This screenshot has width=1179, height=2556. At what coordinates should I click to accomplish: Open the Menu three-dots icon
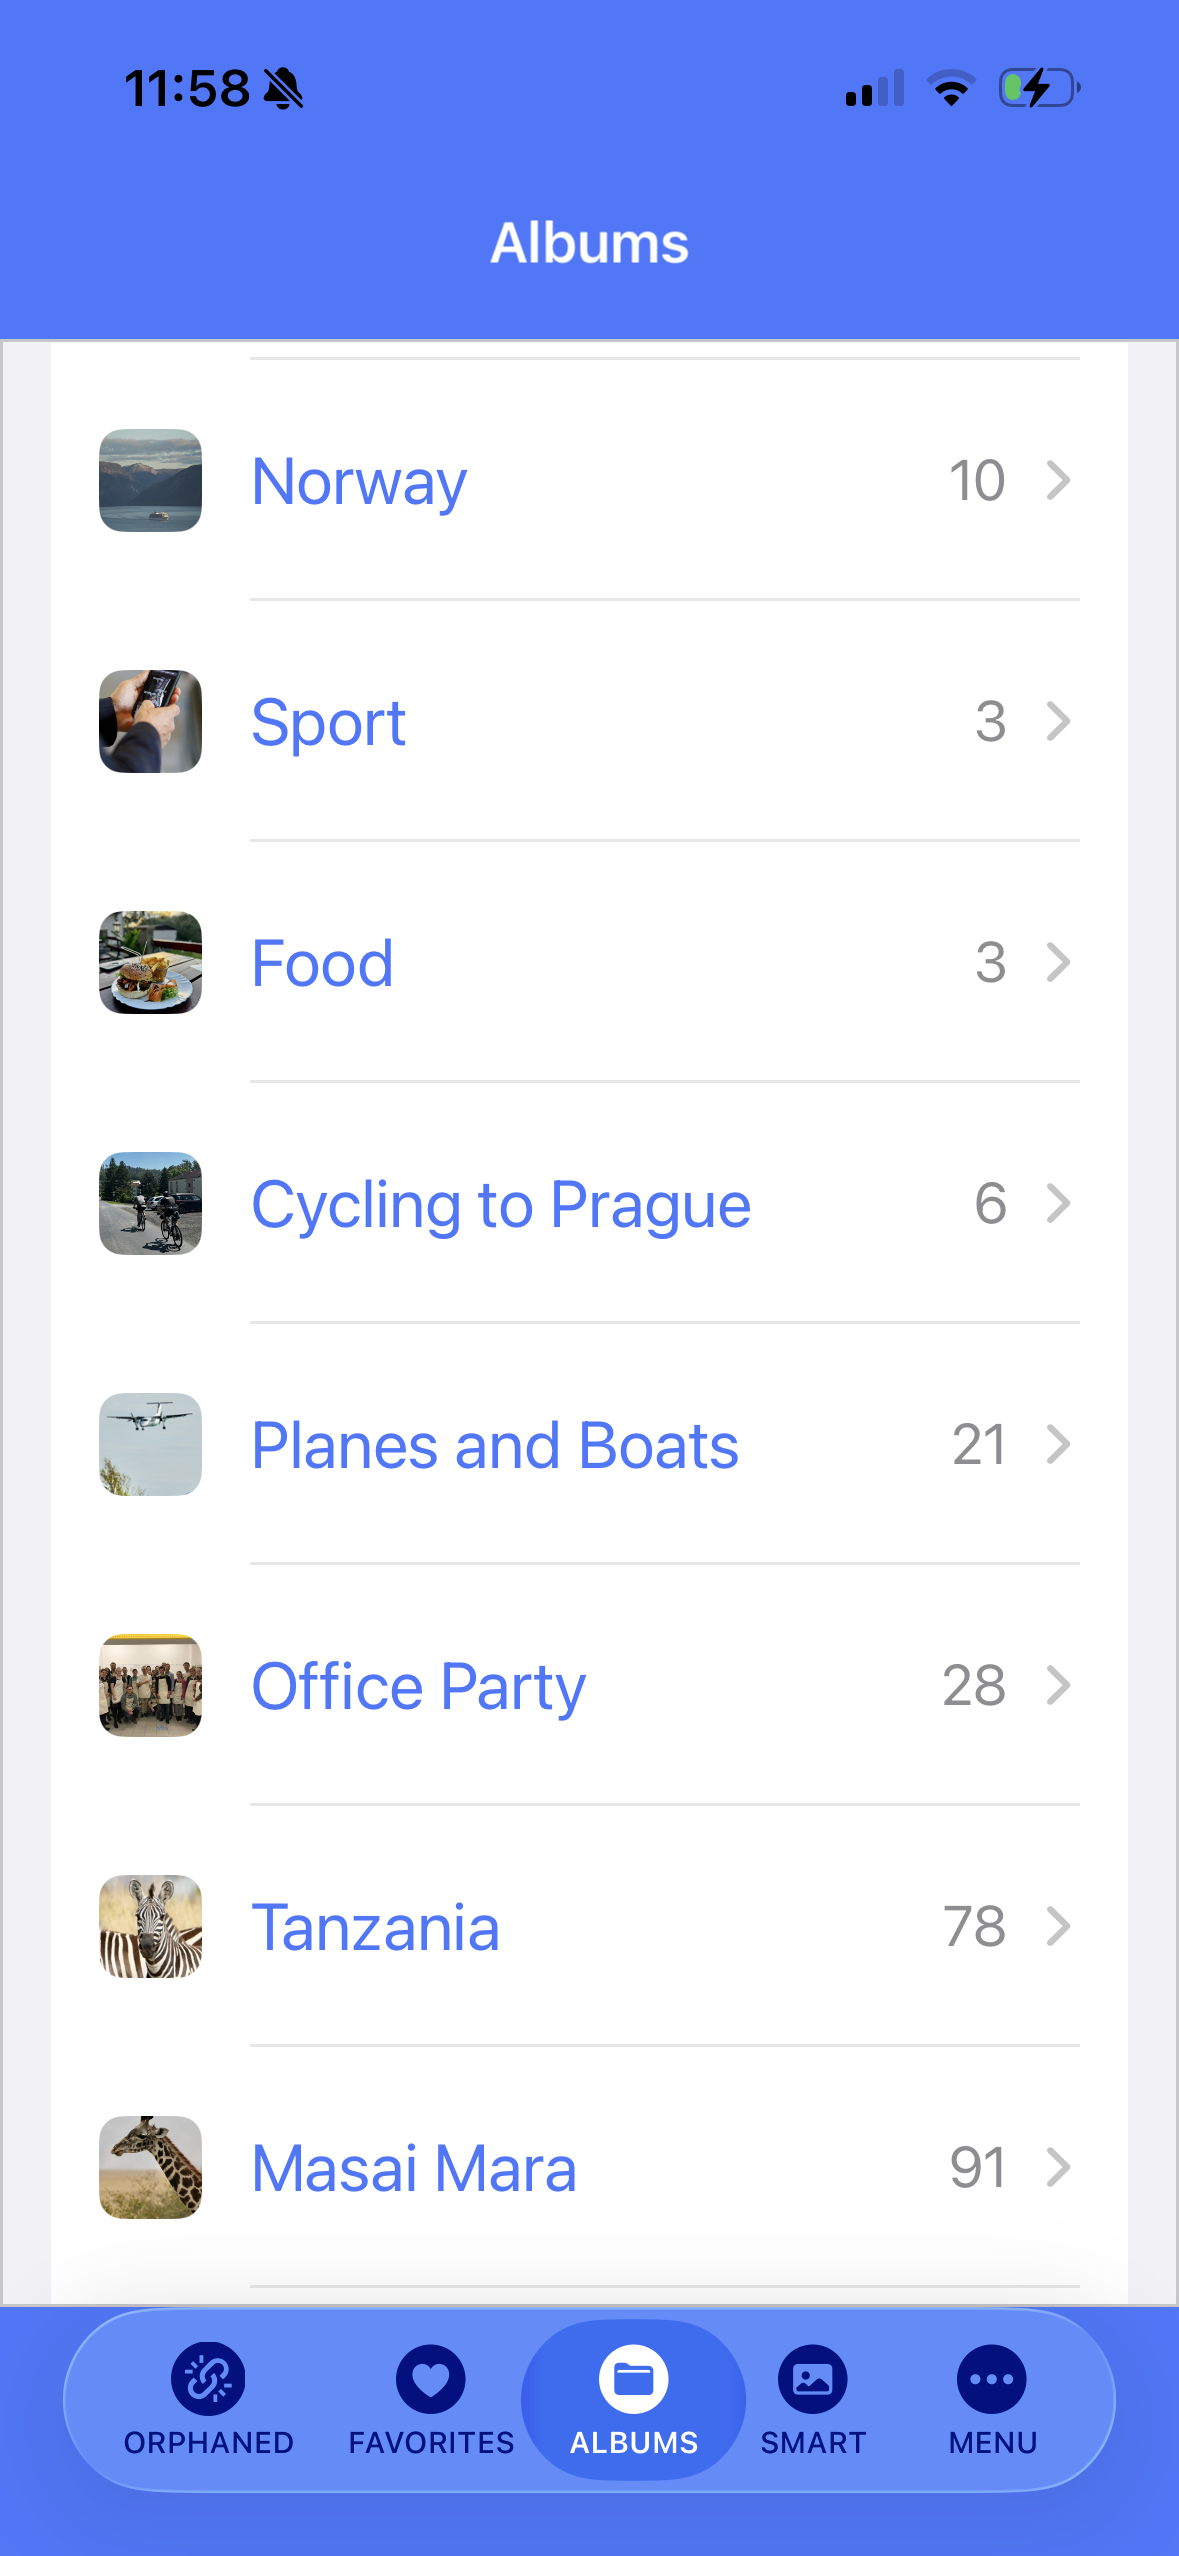point(992,2378)
